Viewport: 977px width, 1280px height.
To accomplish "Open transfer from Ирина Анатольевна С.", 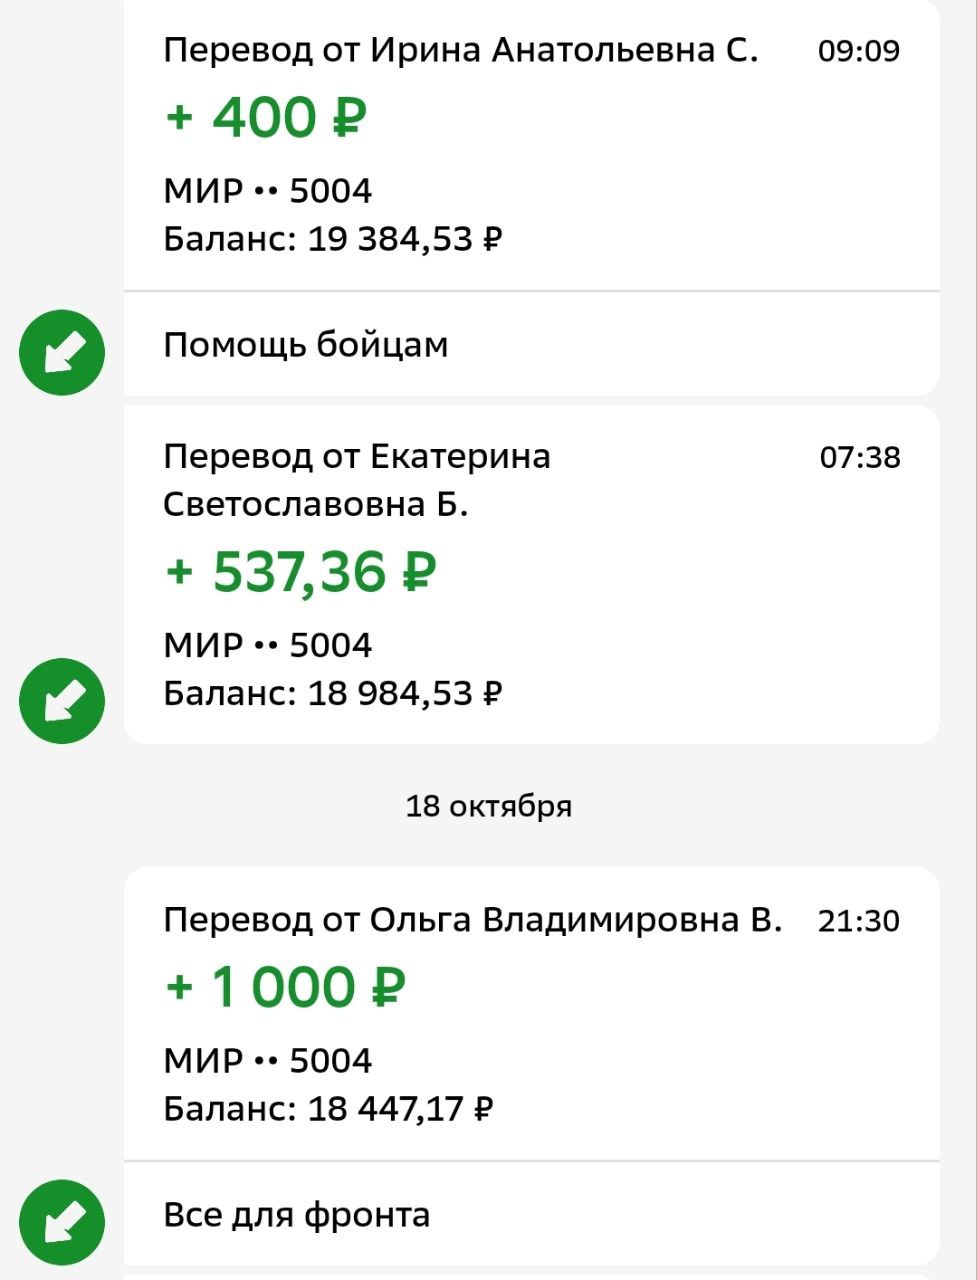I will (460, 50).
